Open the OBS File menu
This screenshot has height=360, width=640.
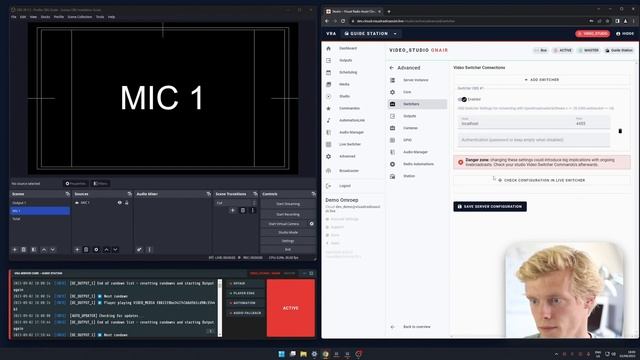pyautogui.click(x=13, y=17)
